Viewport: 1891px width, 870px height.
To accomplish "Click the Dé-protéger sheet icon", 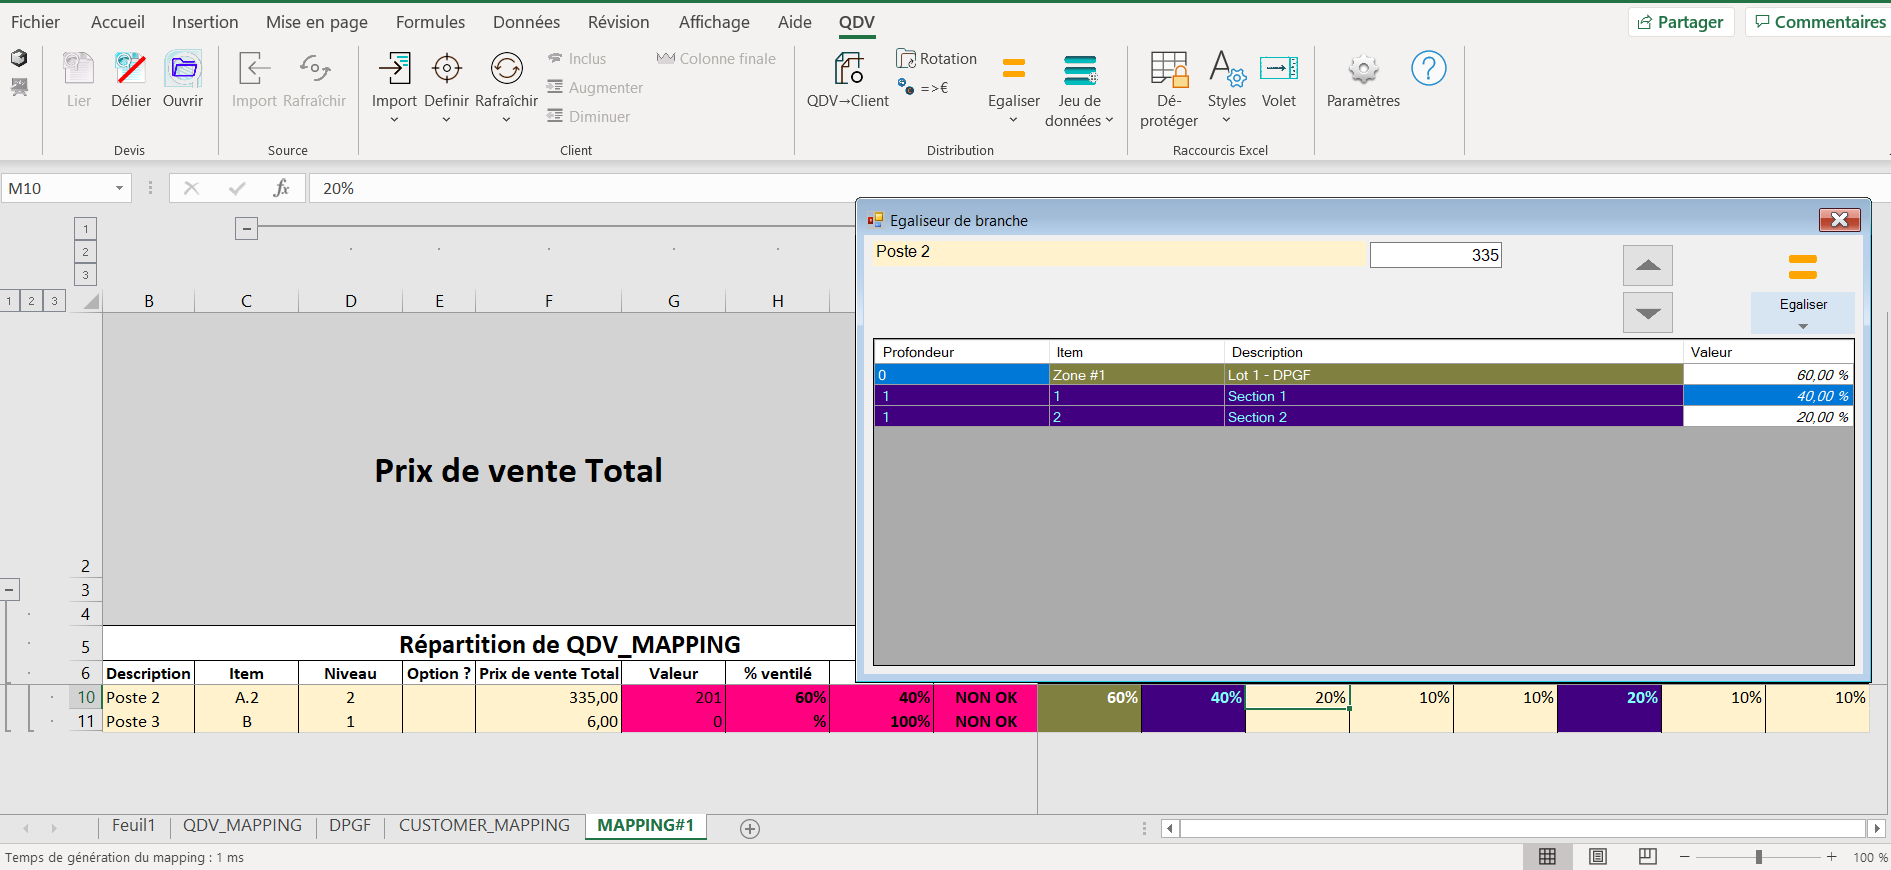I will point(1168,69).
